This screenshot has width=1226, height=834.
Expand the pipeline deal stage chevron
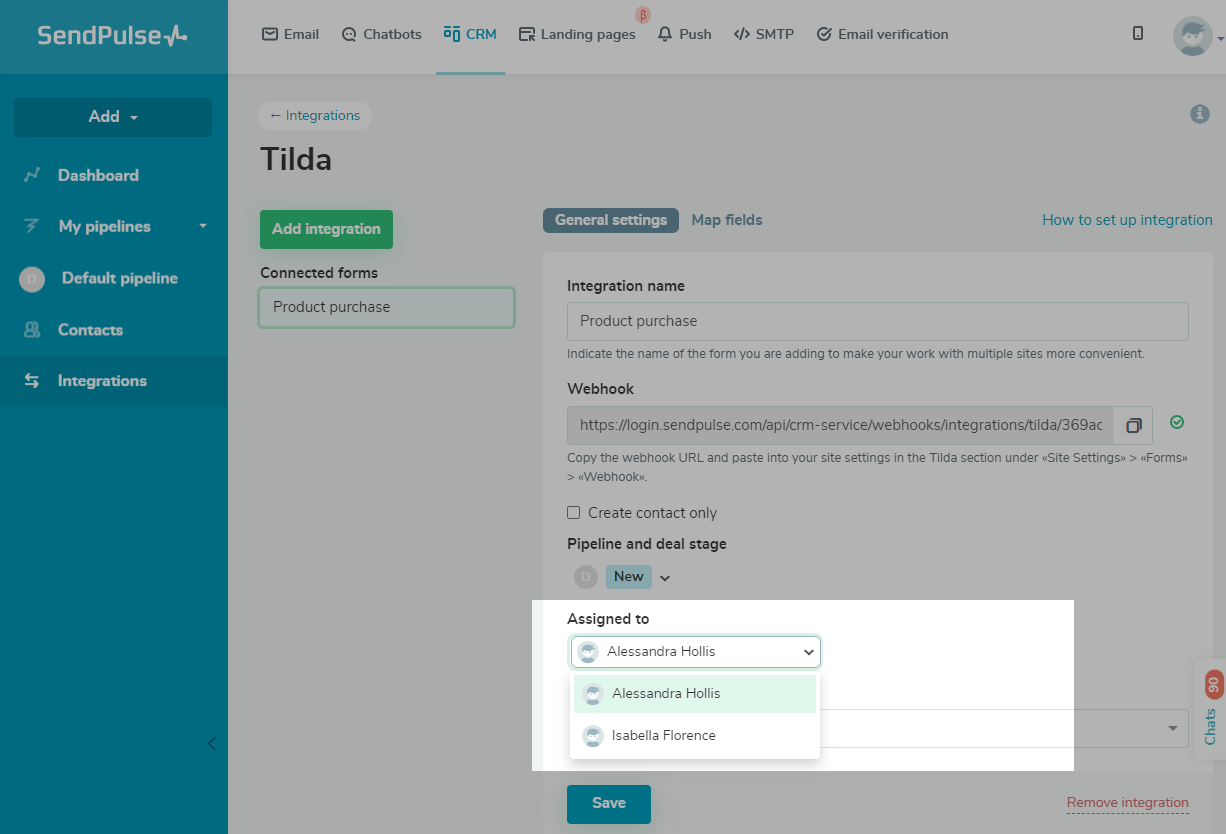(x=665, y=577)
